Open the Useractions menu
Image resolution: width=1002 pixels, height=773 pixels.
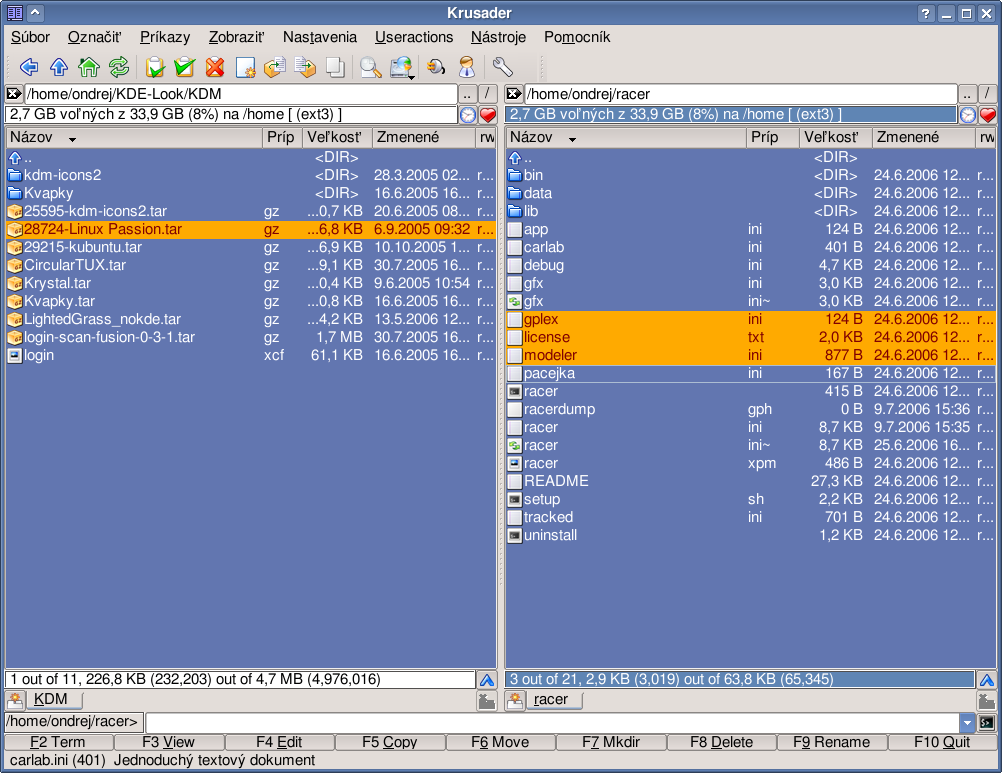[x=413, y=37]
